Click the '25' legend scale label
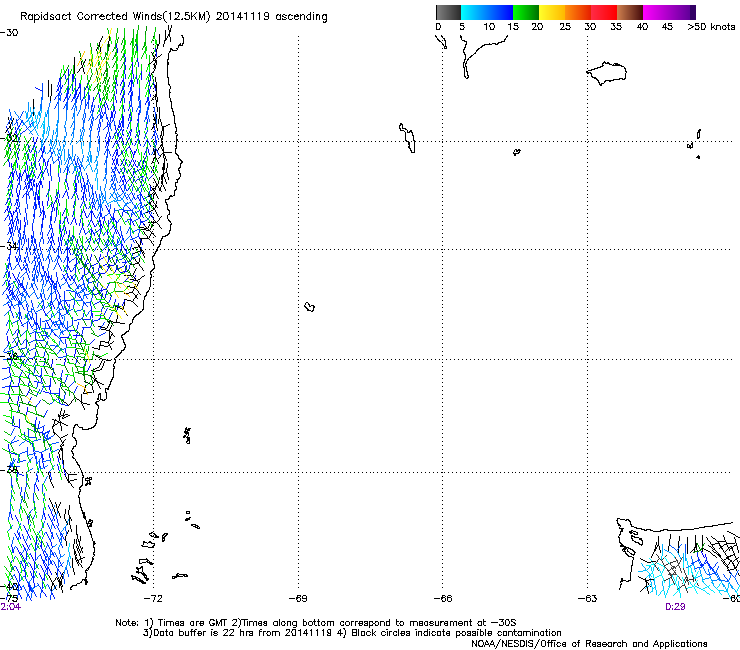Viewport: 740px width, 650px height. tap(565, 27)
